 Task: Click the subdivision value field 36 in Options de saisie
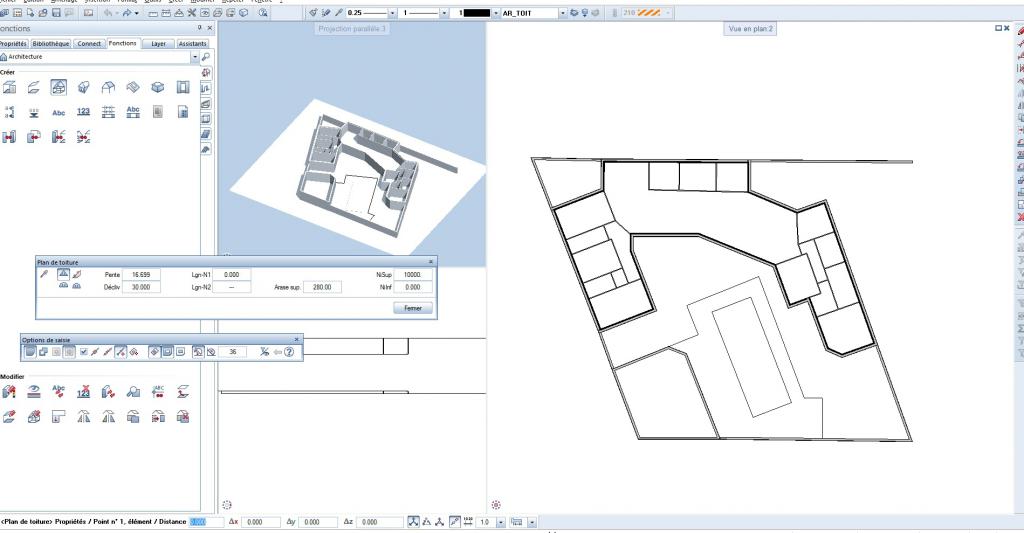[232, 351]
